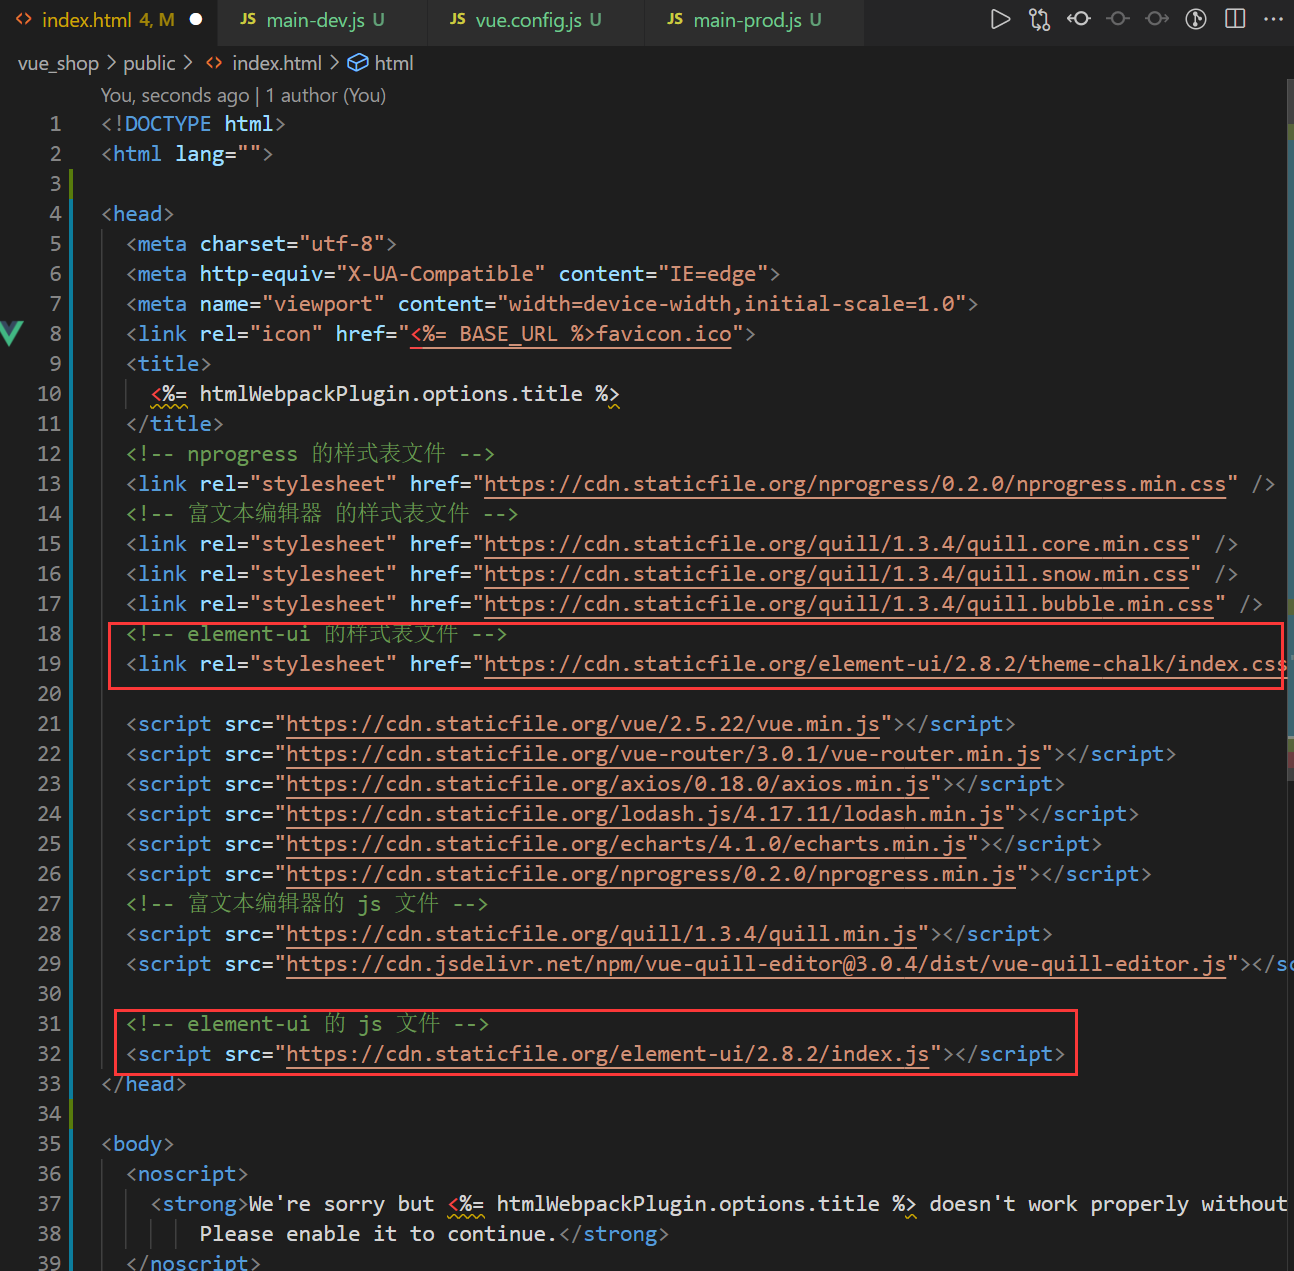
Task: Click the toggle file blame circle icon
Action: point(1118,19)
